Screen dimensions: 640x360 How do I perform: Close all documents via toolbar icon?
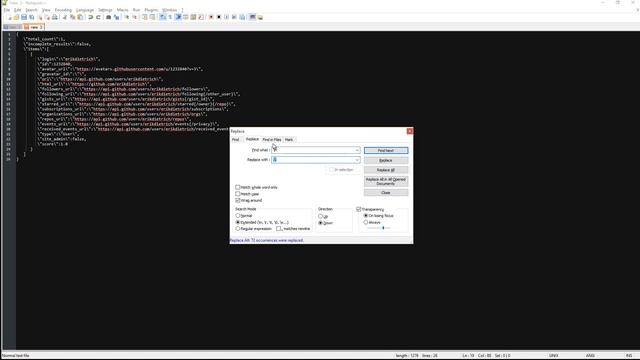(x=47, y=17)
